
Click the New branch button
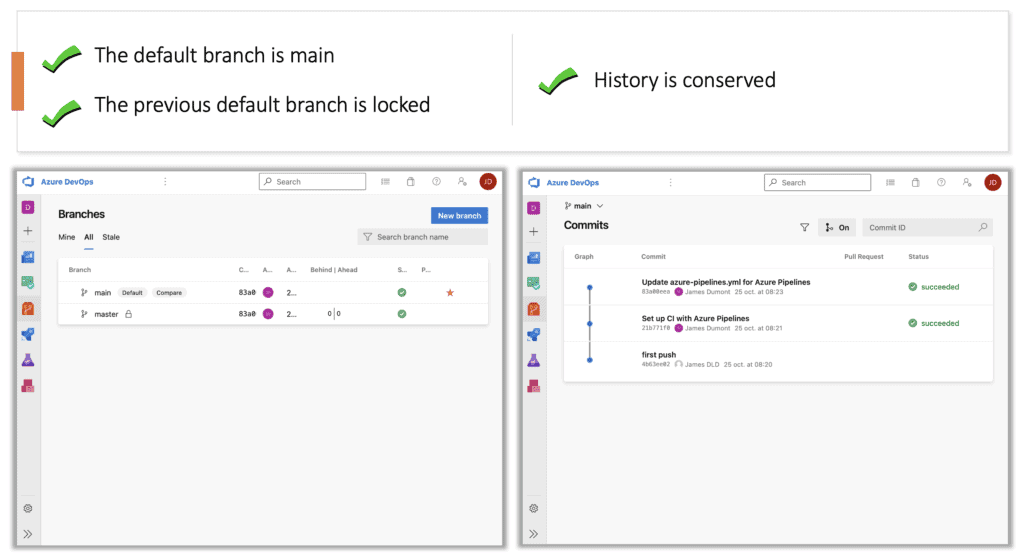click(x=459, y=215)
